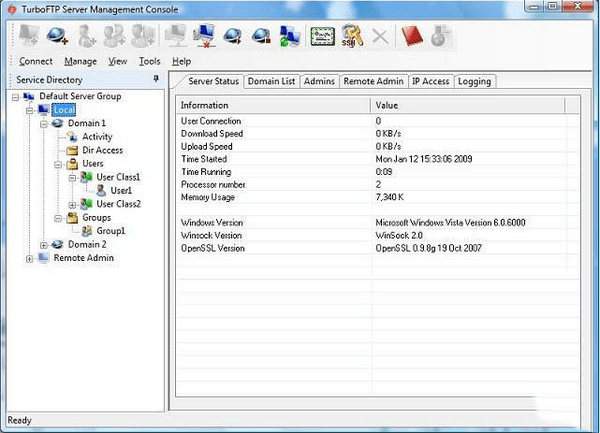Click the Value column header
600x433 pixels.
coord(468,105)
